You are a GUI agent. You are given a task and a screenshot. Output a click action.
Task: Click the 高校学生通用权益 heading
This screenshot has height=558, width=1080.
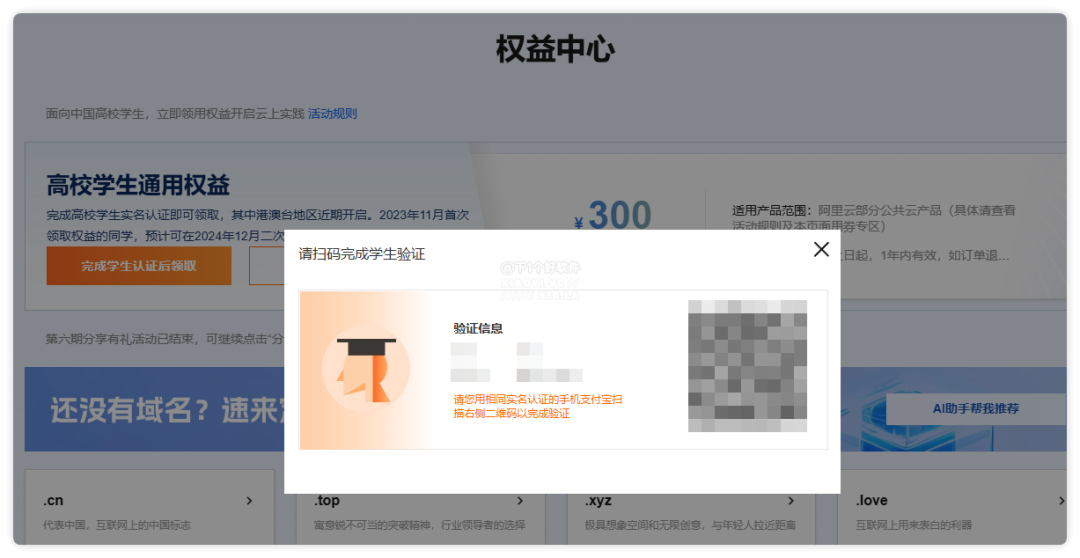click(138, 185)
